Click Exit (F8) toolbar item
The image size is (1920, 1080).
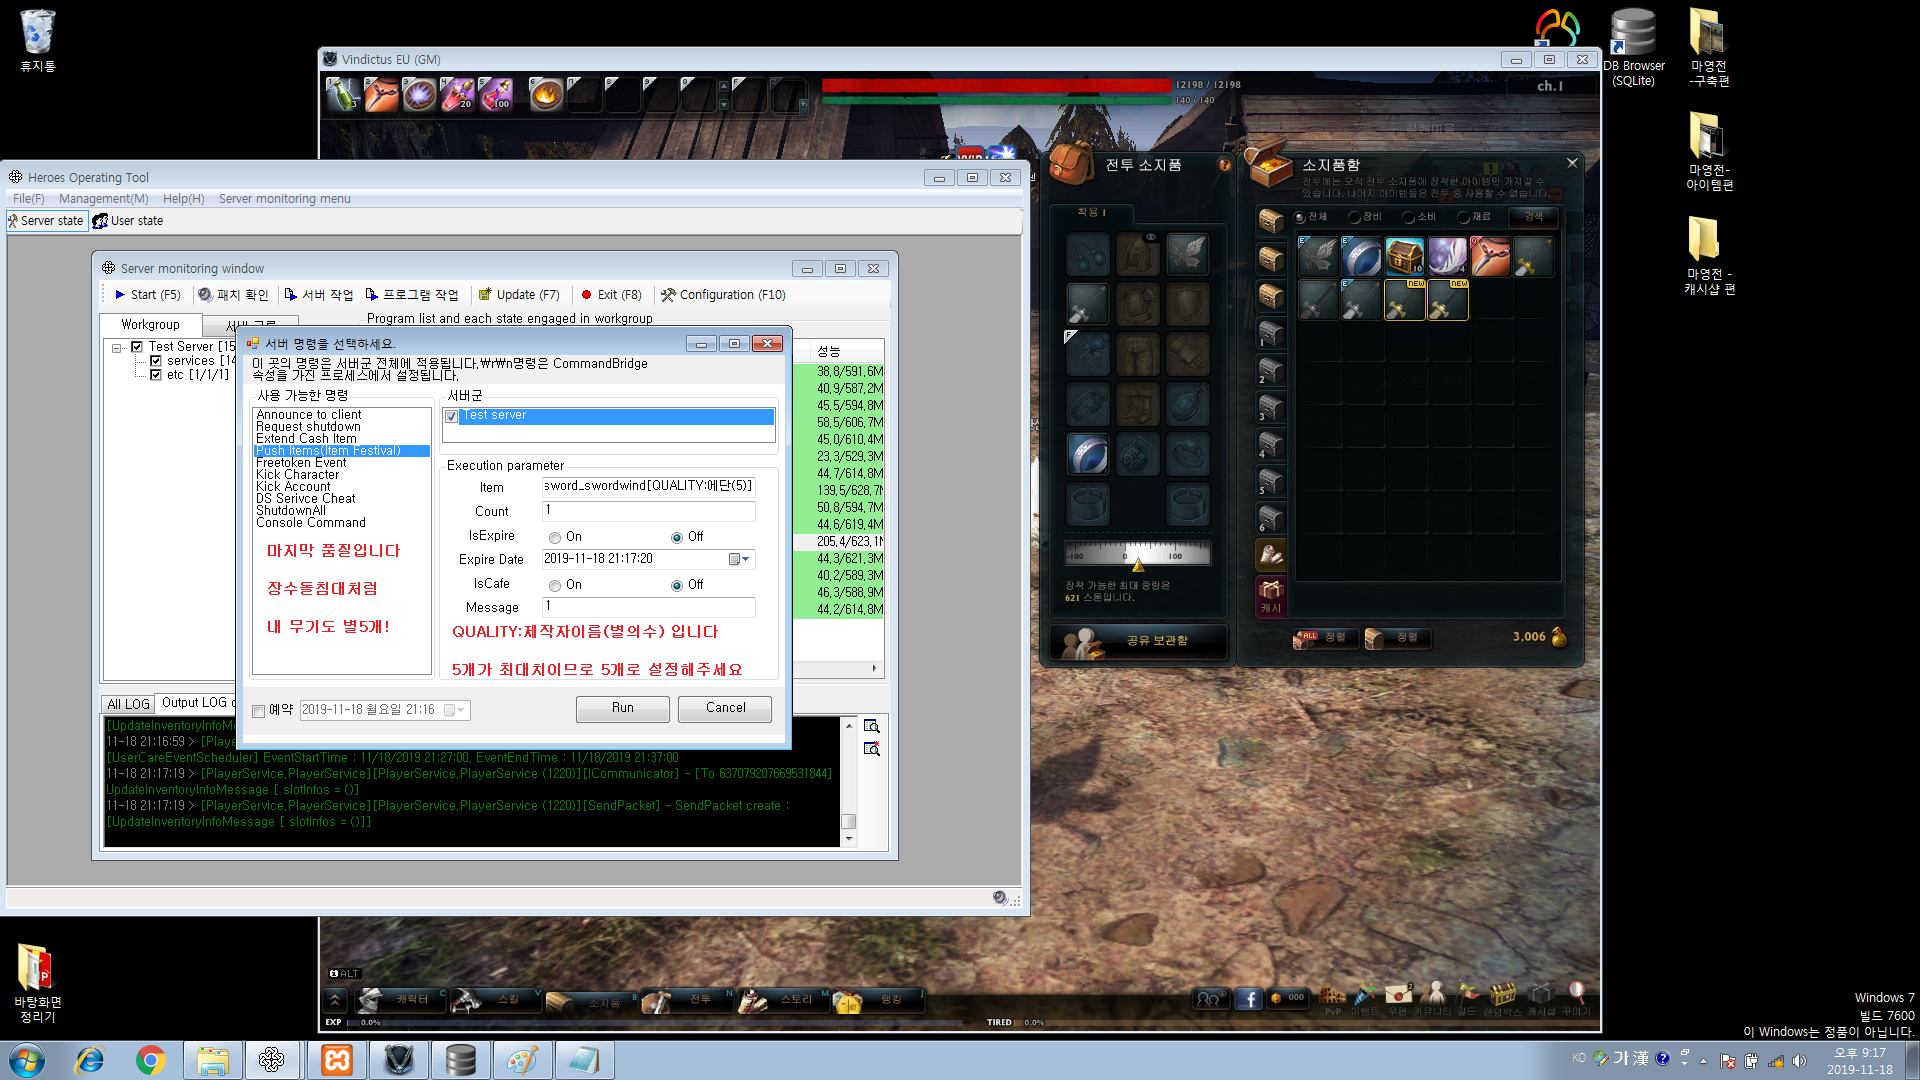pos(611,295)
